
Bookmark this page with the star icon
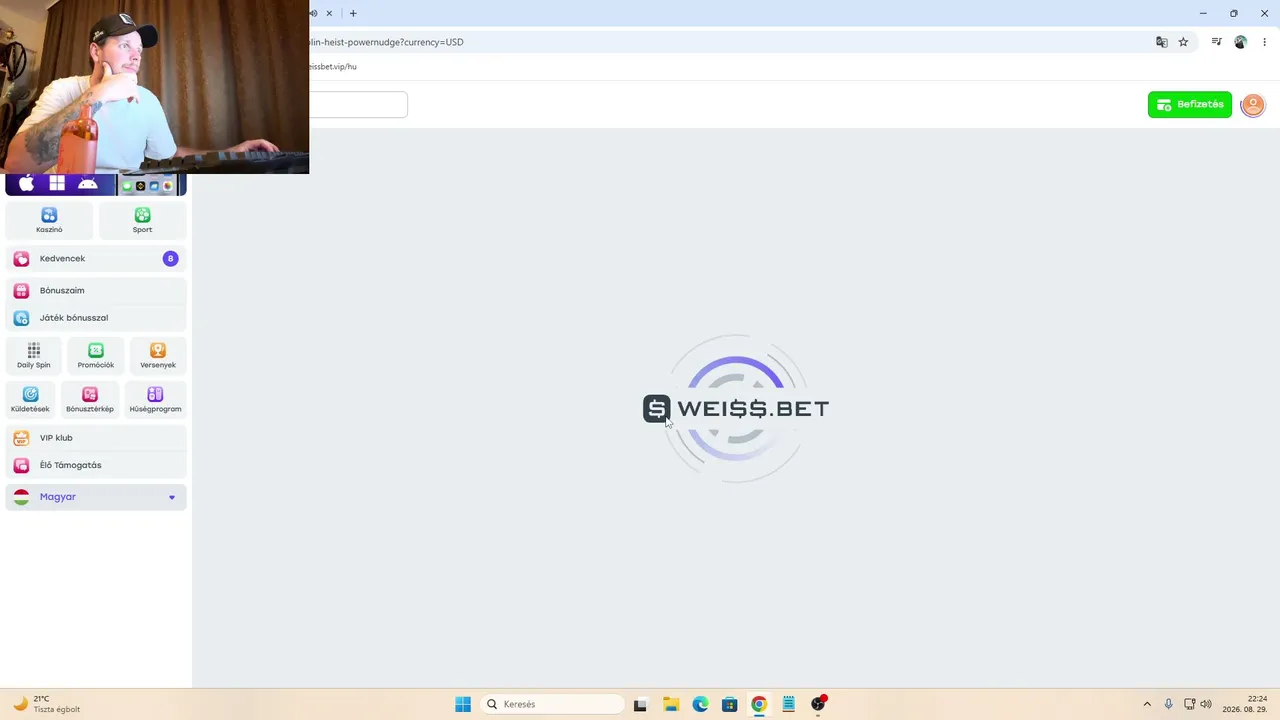(1184, 42)
